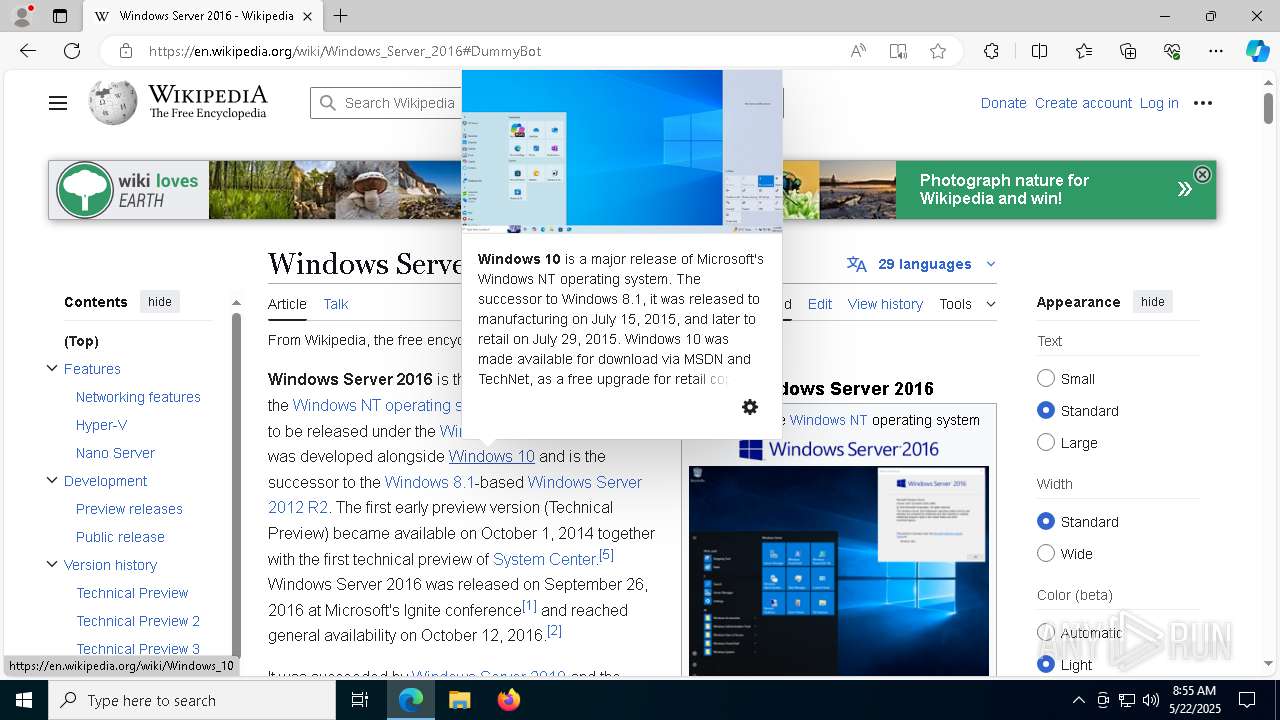Image resolution: width=1280 pixels, height=720 pixels.
Task: Open View history tab
Action: coord(885,304)
